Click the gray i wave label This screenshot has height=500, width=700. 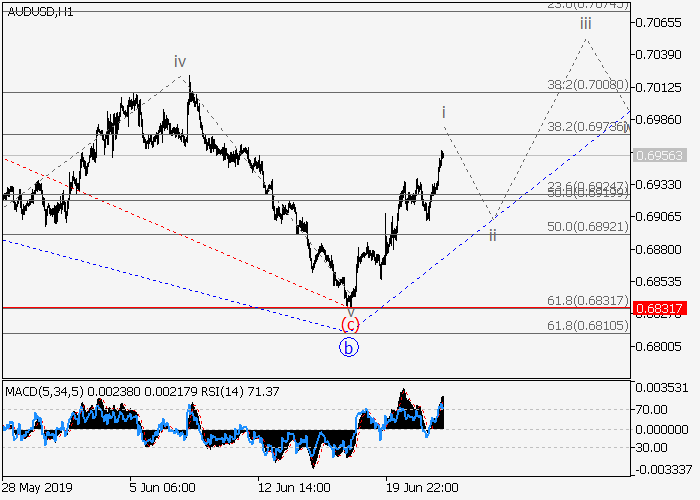(x=443, y=112)
